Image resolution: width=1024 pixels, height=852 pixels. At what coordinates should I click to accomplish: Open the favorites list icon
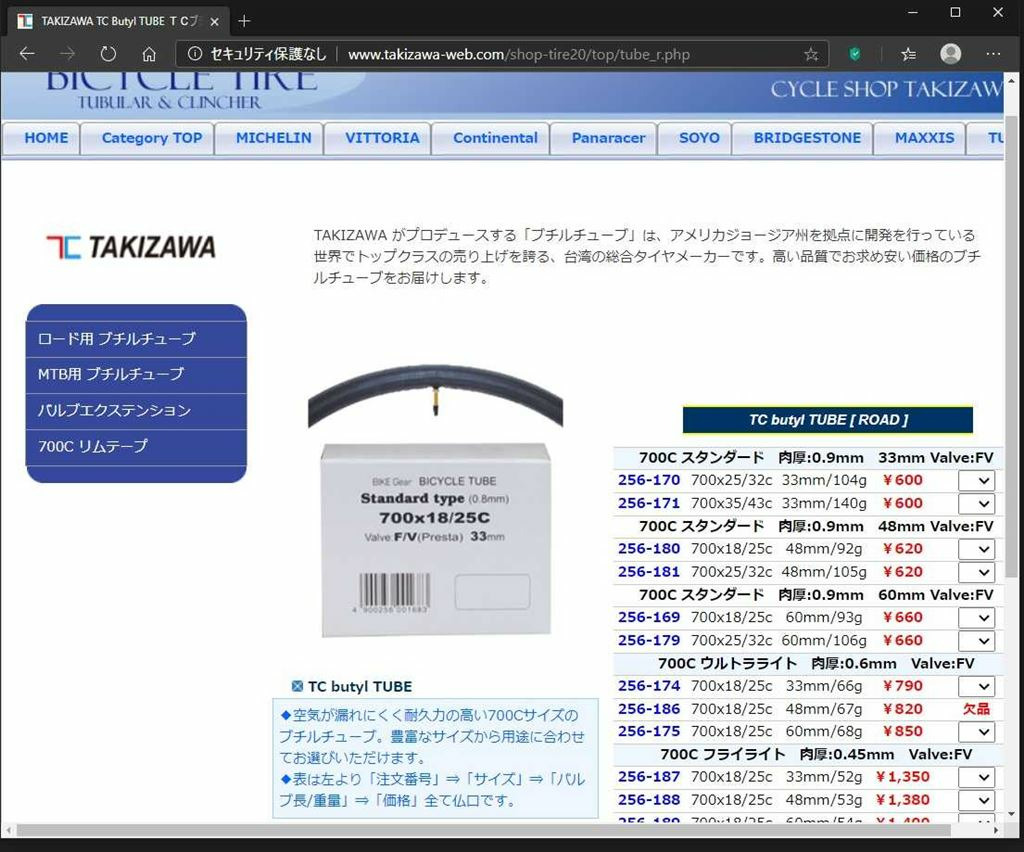(908, 54)
